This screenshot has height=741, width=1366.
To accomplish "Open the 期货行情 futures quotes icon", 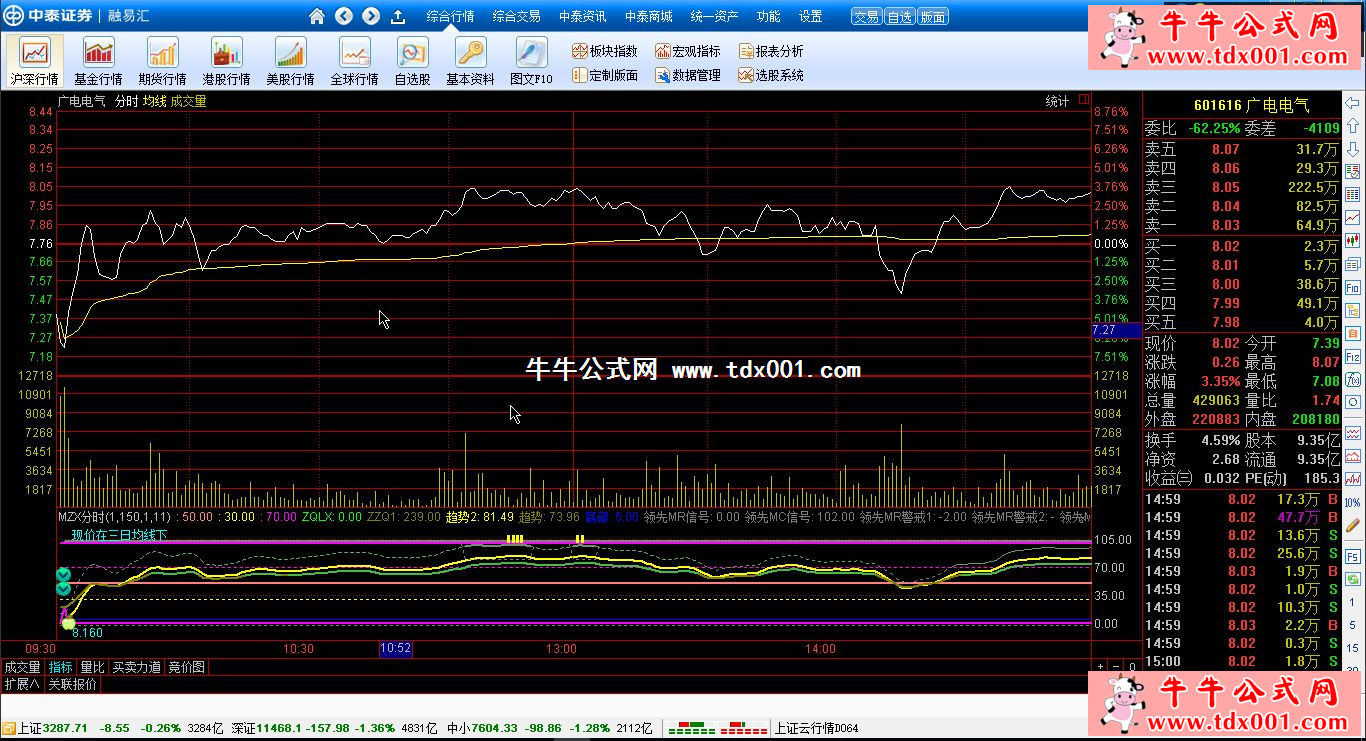I will [x=162, y=61].
